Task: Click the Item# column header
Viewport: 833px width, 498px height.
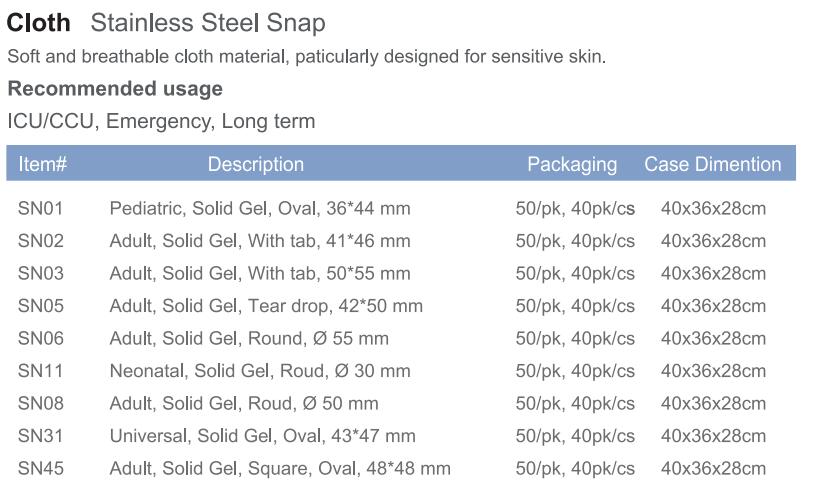Action: [42, 164]
